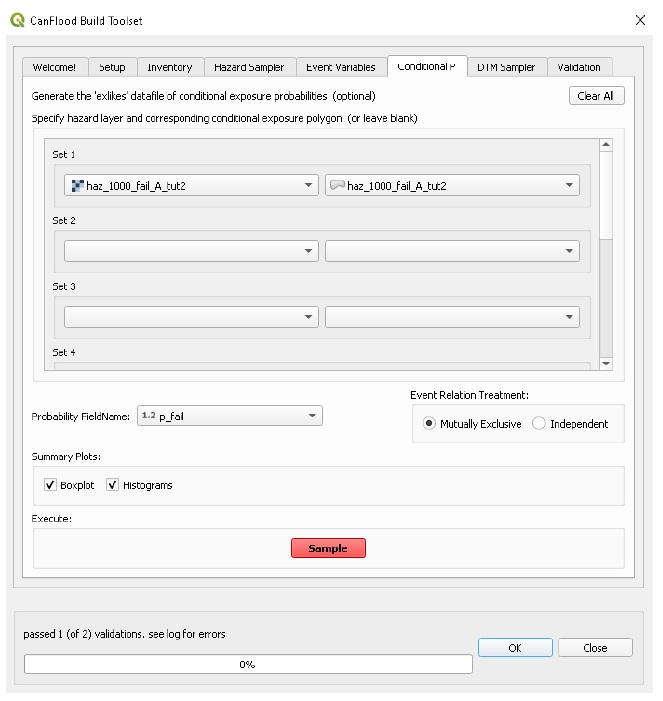The height and width of the screenshot is (701, 663).
Task: Open Set 3 exposure polygon dropdown
Action: click(x=452, y=317)
